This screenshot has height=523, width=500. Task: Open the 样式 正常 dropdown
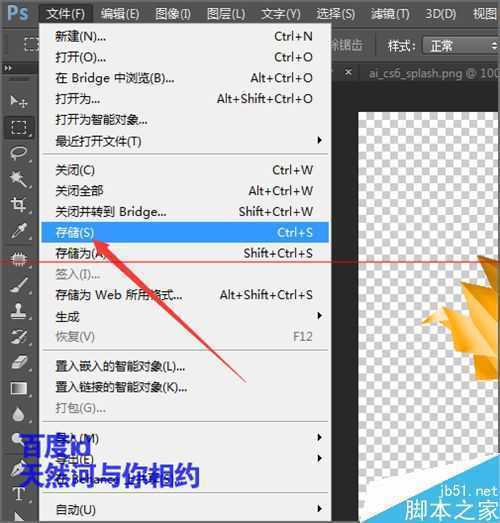[461, 46]
